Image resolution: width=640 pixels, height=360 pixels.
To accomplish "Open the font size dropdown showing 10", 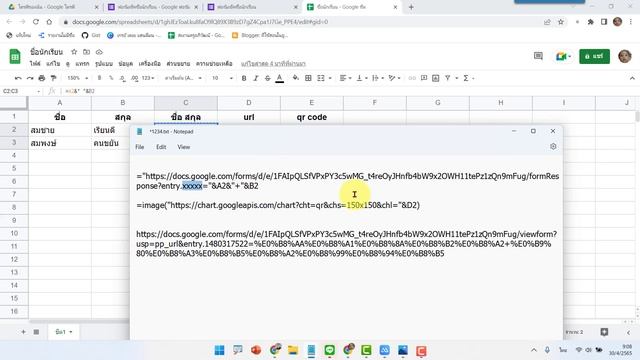I will (222, 78).
